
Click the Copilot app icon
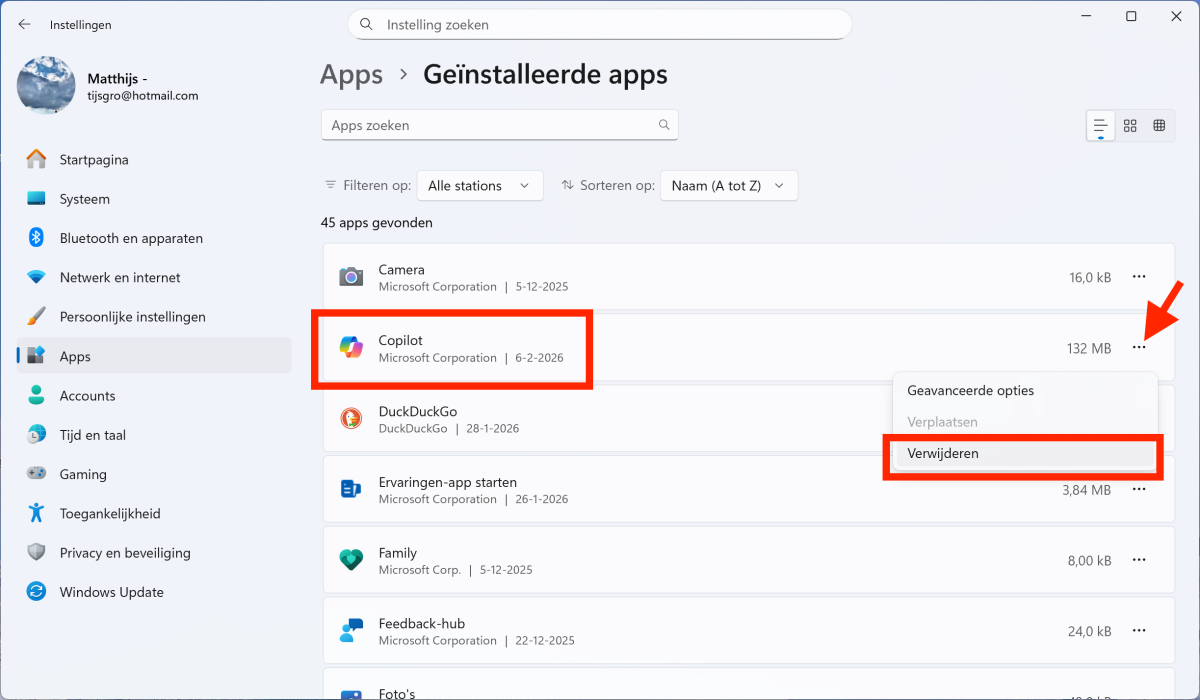[351, 348]
